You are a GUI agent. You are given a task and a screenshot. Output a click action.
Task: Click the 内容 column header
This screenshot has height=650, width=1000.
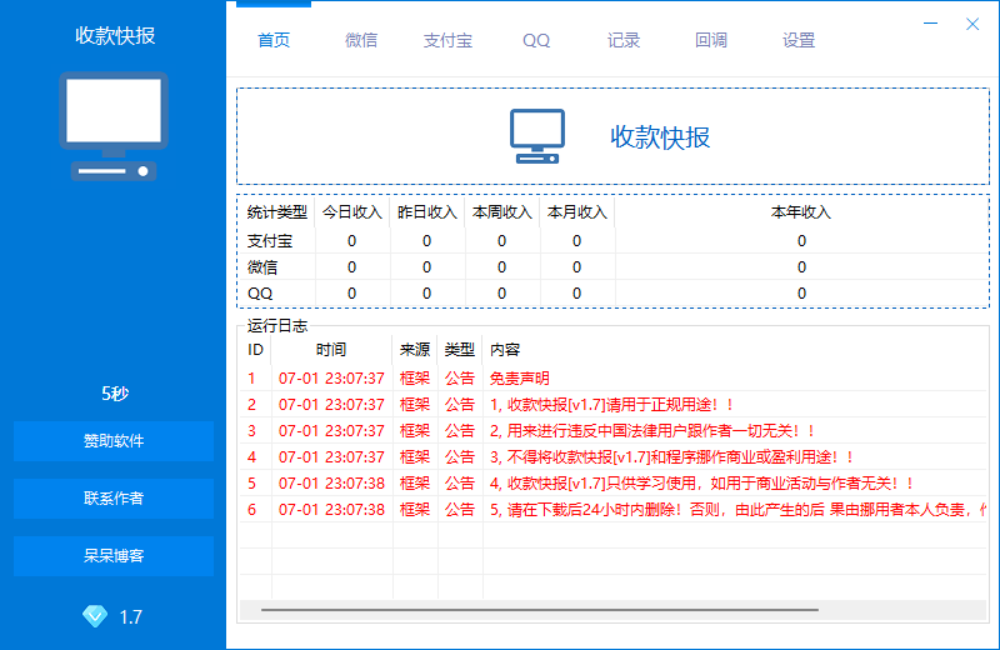(x=505, y=350)
